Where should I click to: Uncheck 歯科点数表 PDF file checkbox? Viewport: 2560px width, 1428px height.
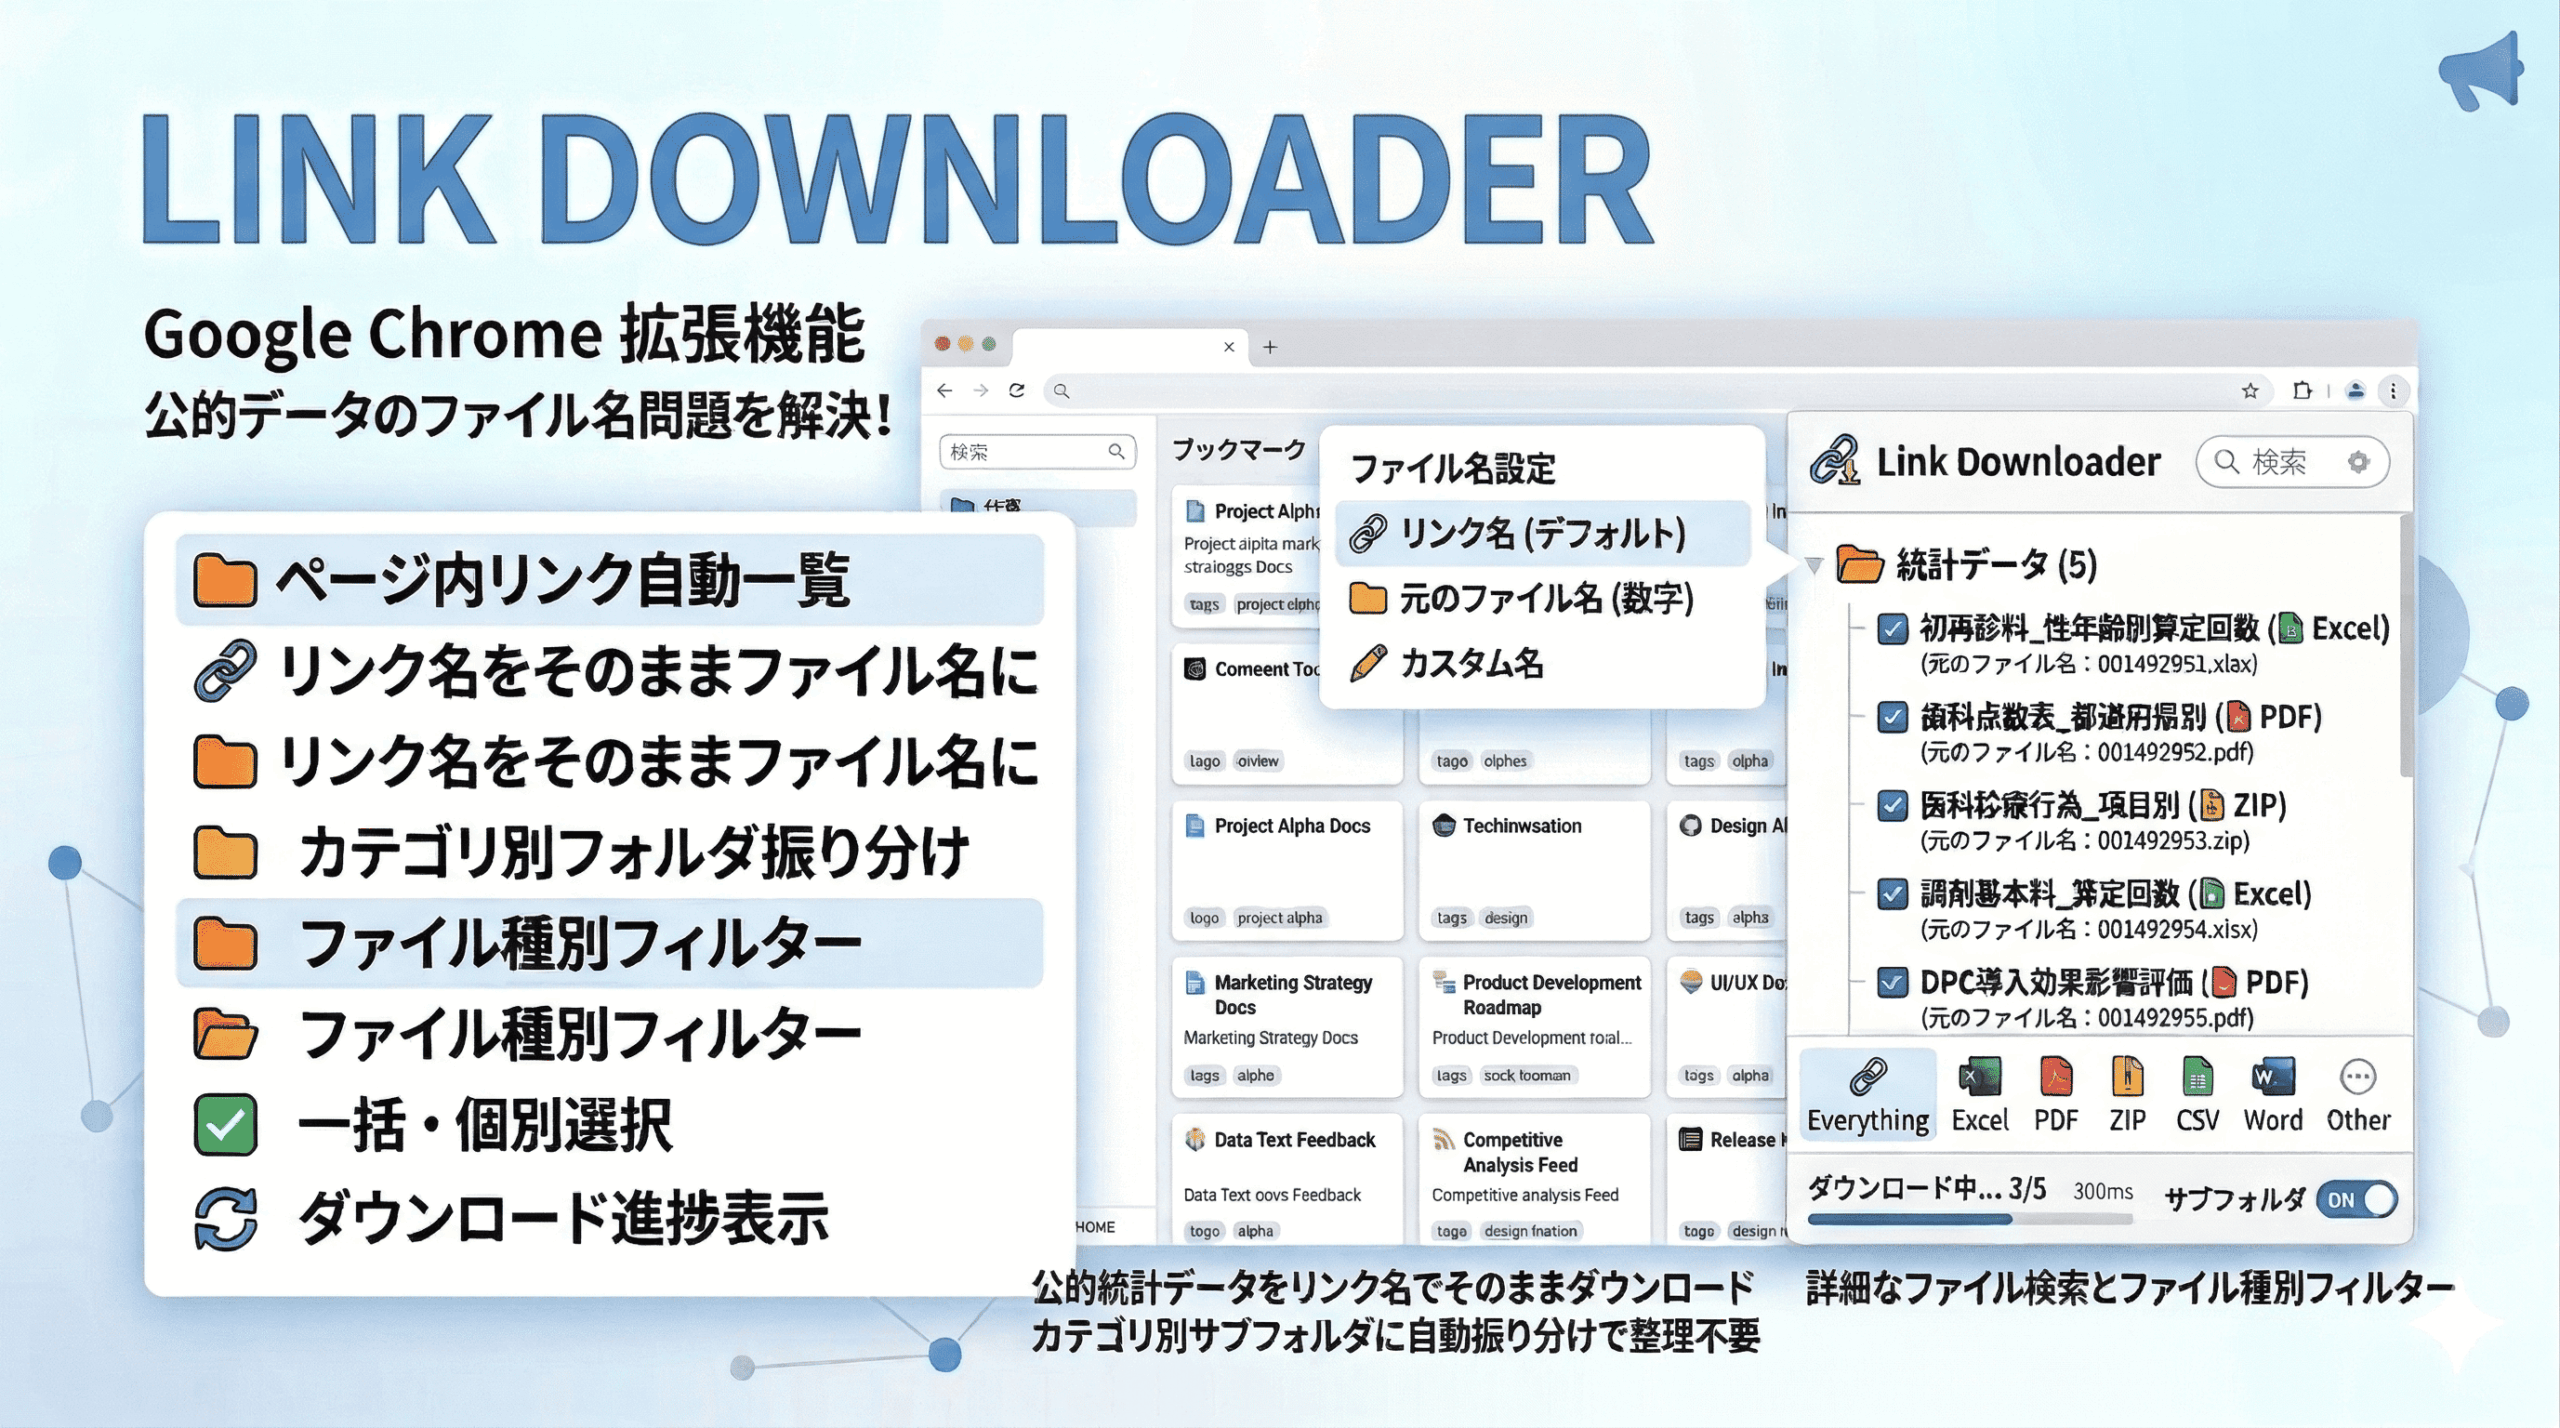click(x=1891, y=717)
